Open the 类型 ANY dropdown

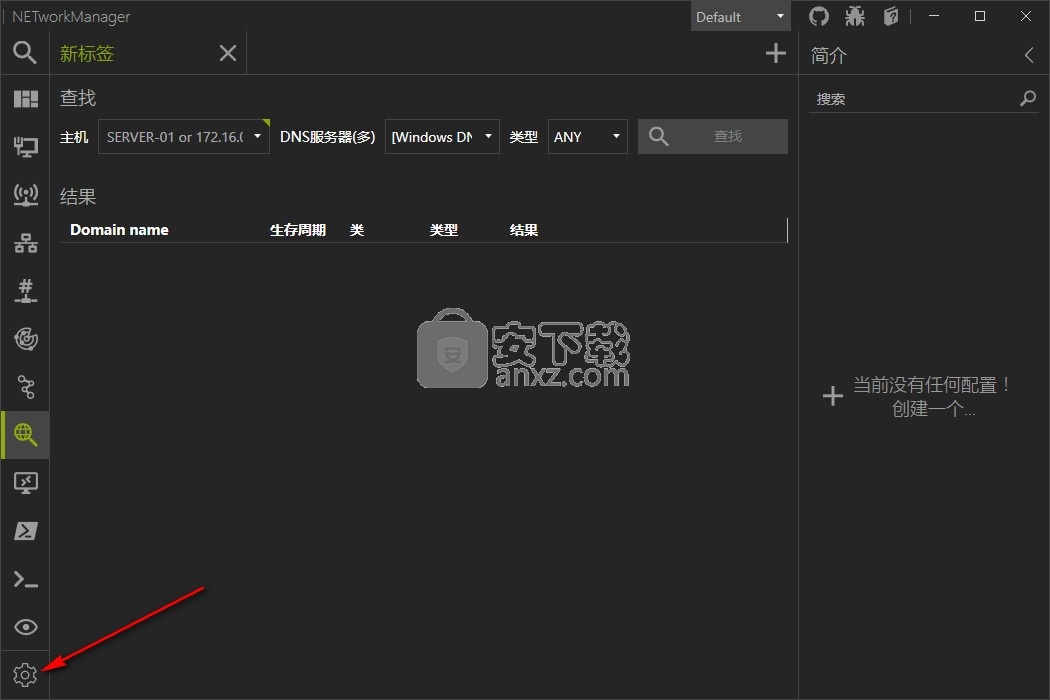(x=587, y=137)
